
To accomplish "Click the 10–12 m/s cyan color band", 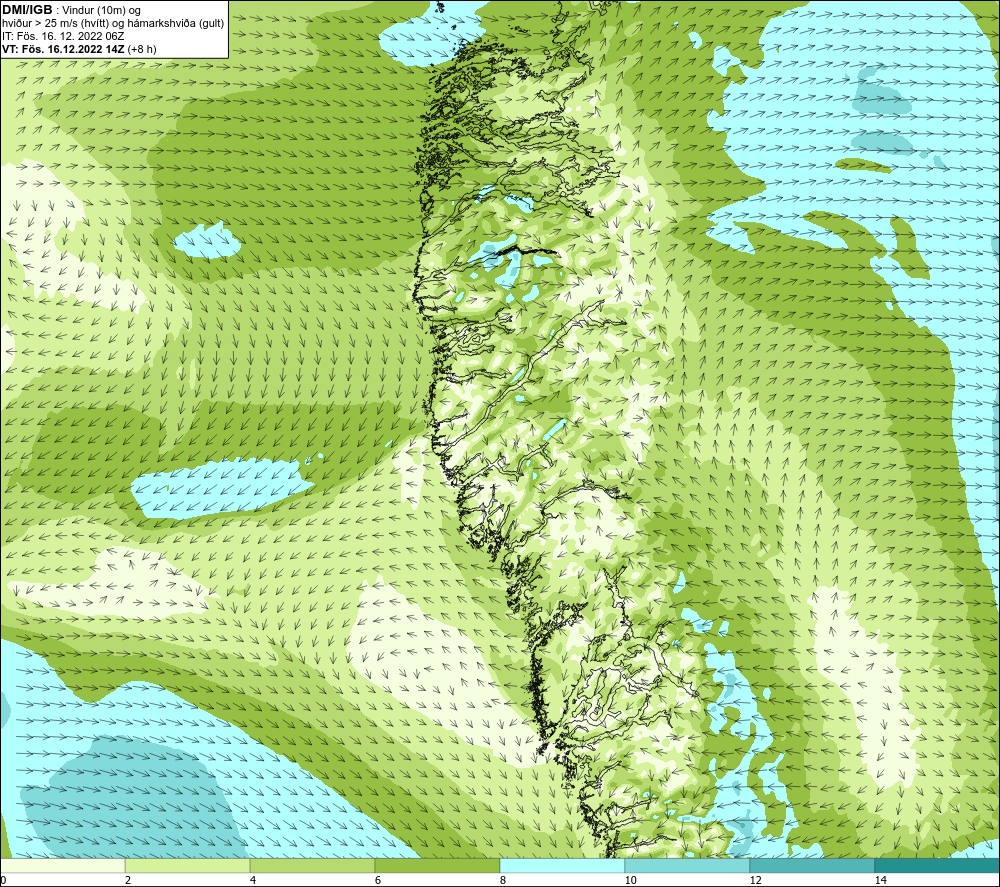I will (x=688, y=865).
